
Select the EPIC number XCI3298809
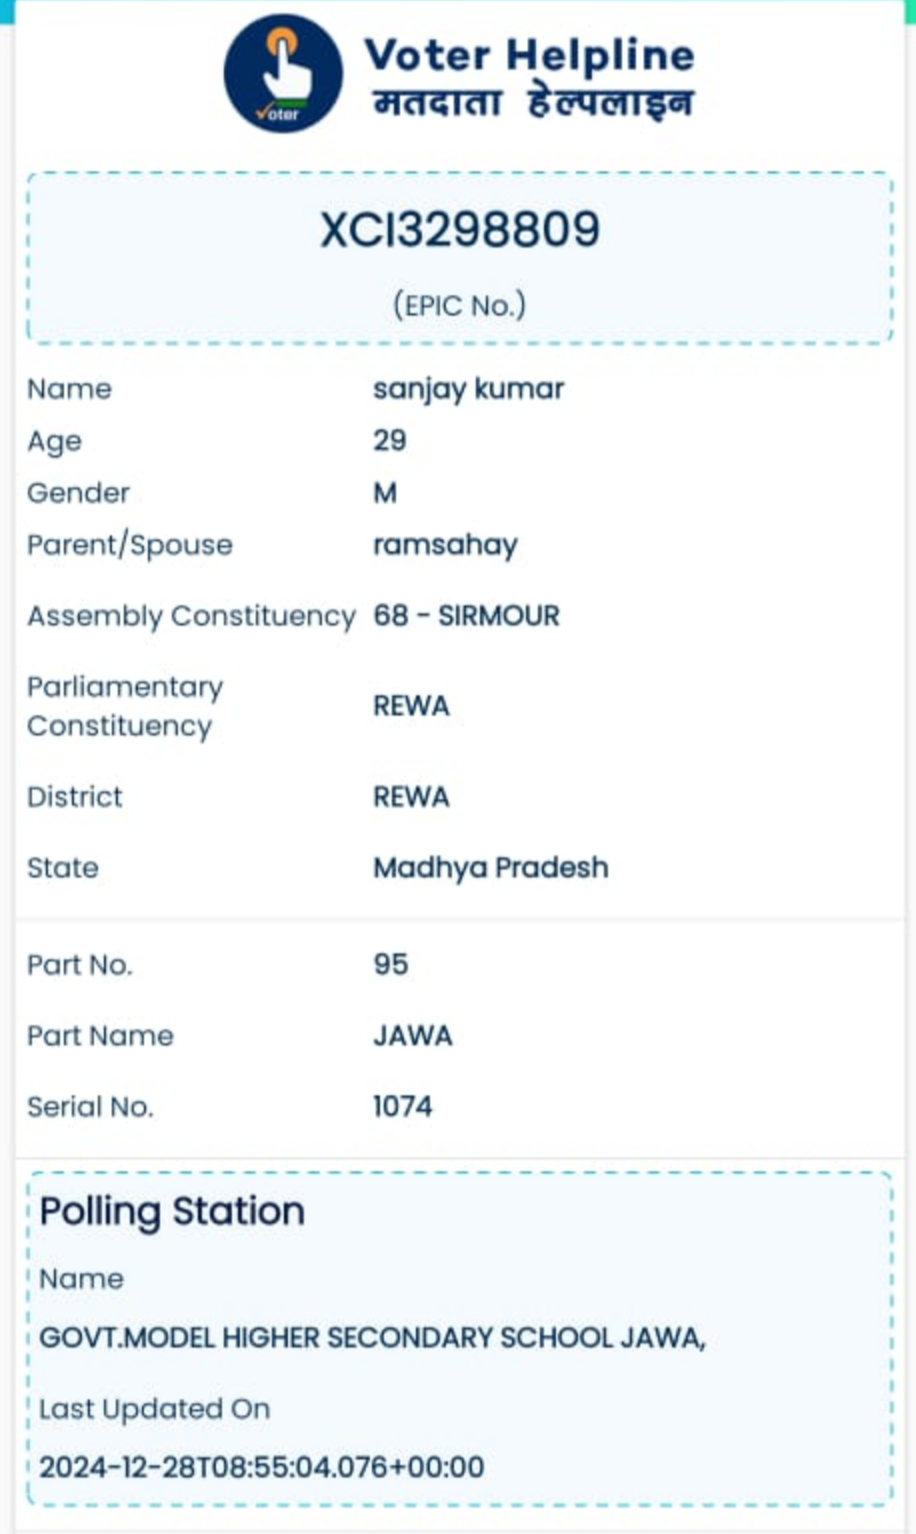pyautogui.click(x=460, y=230)
